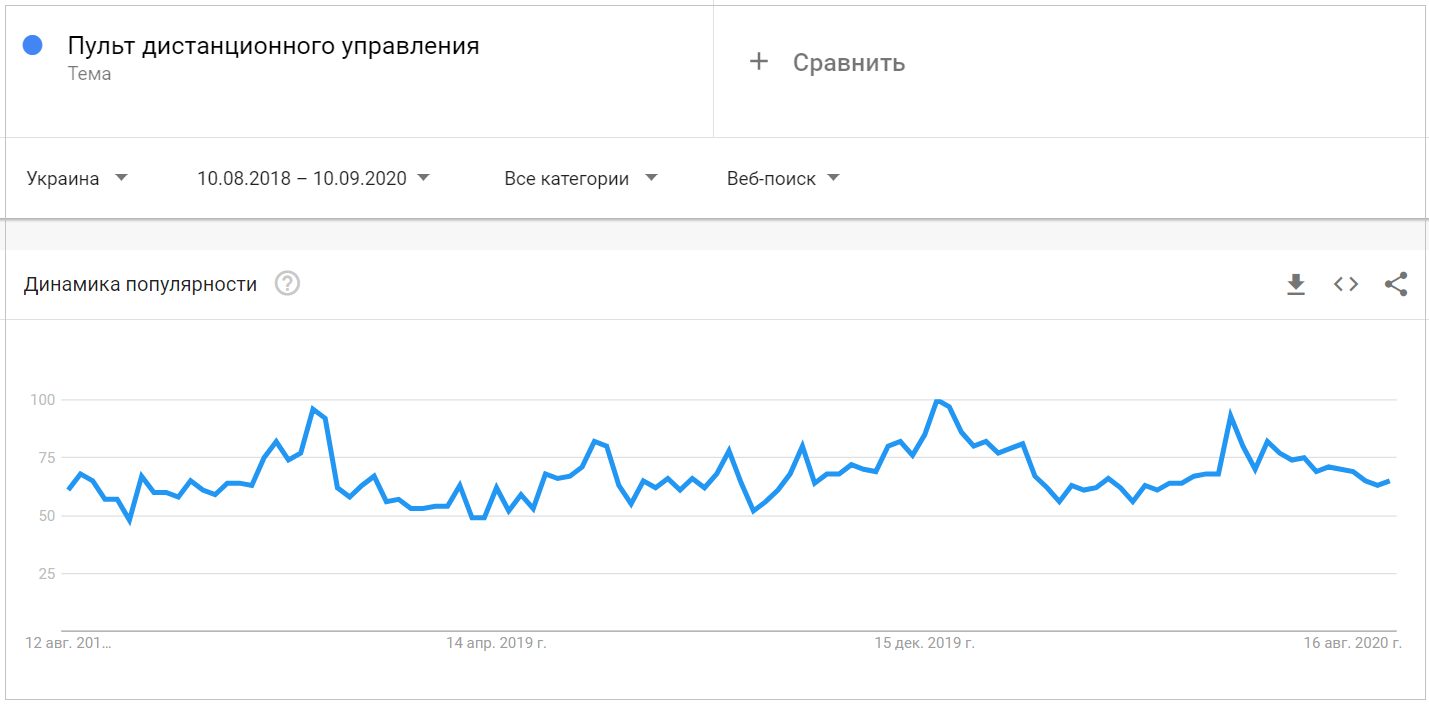Screen dimensions: 1429x705
Task: Click the 50 value gridline label
Action: 46,516
